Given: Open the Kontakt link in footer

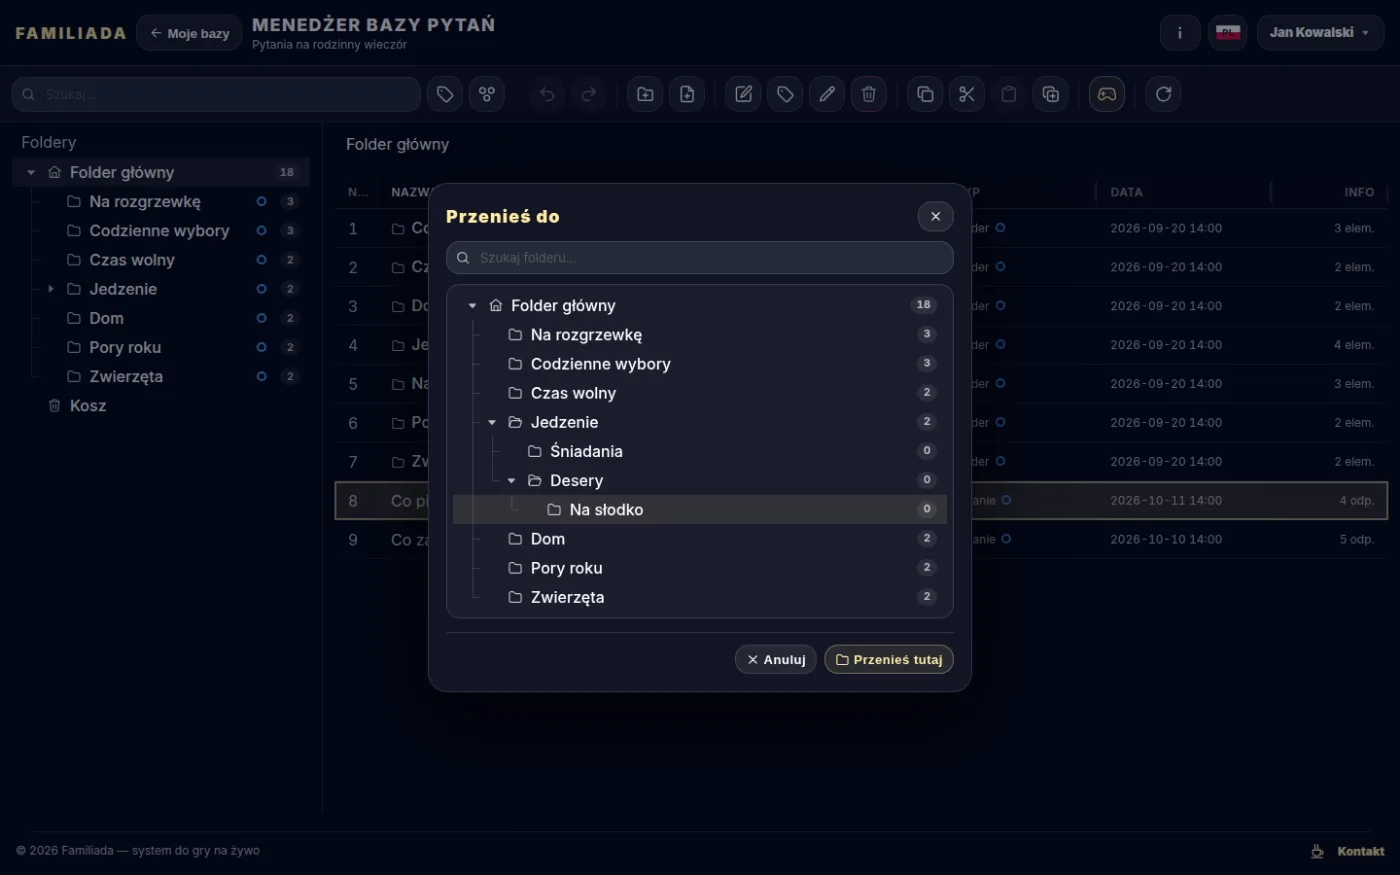Looking at the screenshot, I should tap(1361, 851).
